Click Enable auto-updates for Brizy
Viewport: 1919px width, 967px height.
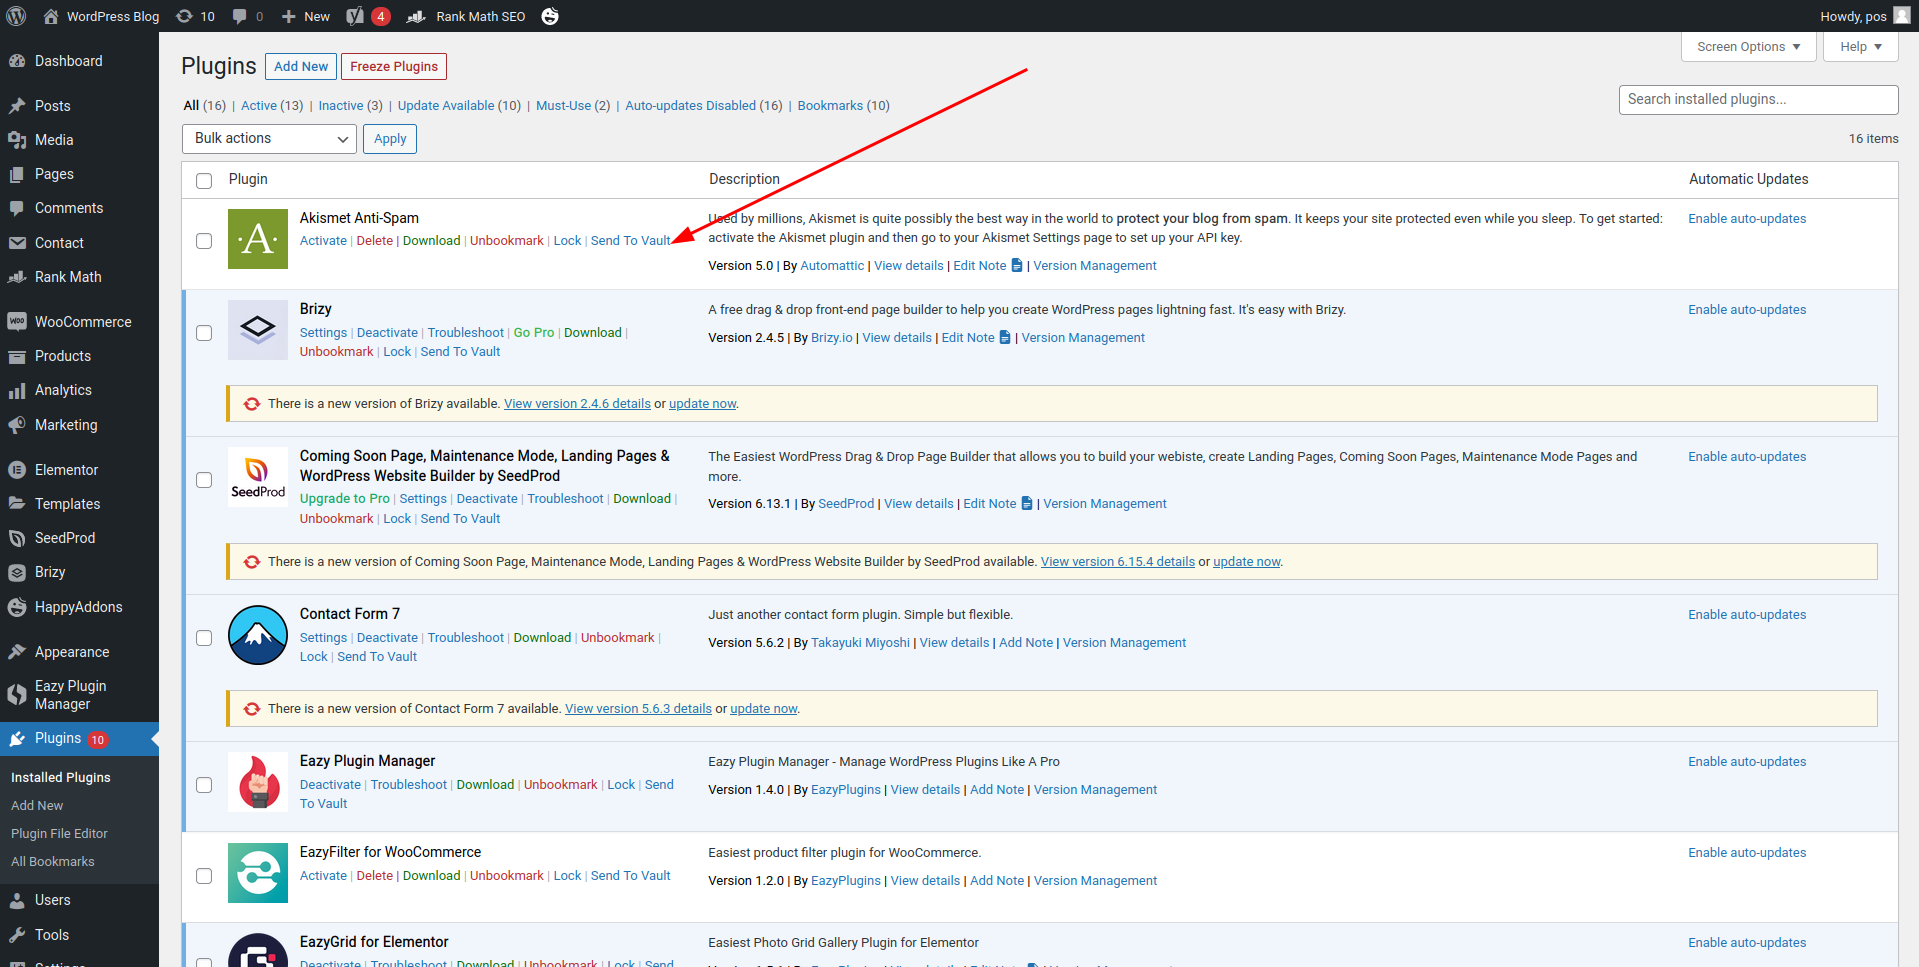point(1747,310)
